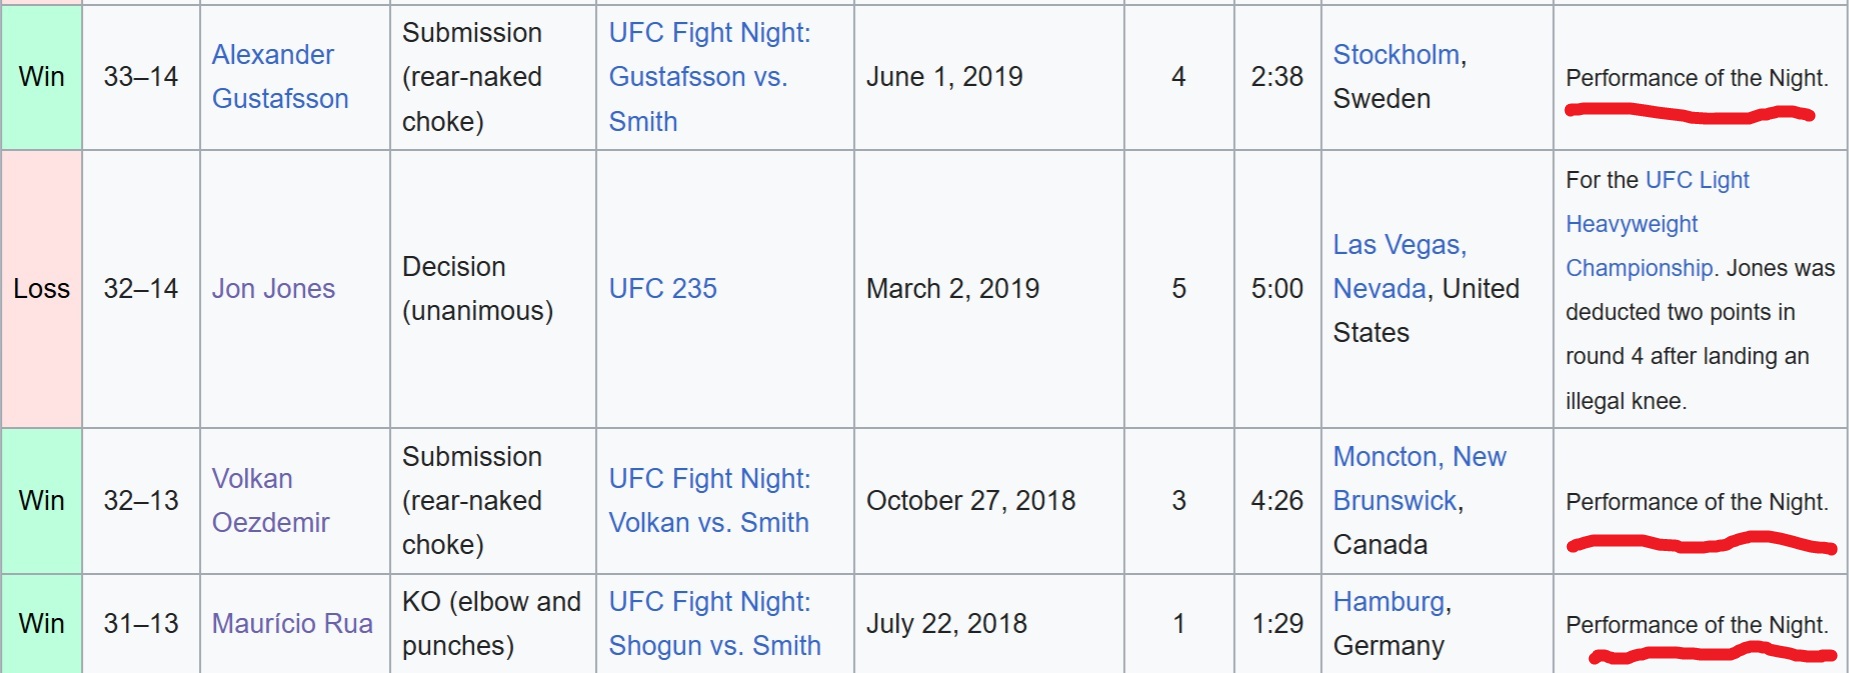Open the UFC 235 event link
The width and height of the screenshot is (1849, 673).
[x=662, y=289]
